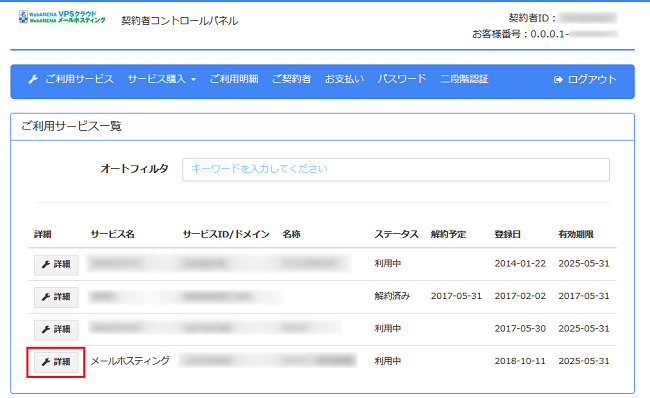
Task: Open お支払い menu item
Action: (x=344, y=79)
